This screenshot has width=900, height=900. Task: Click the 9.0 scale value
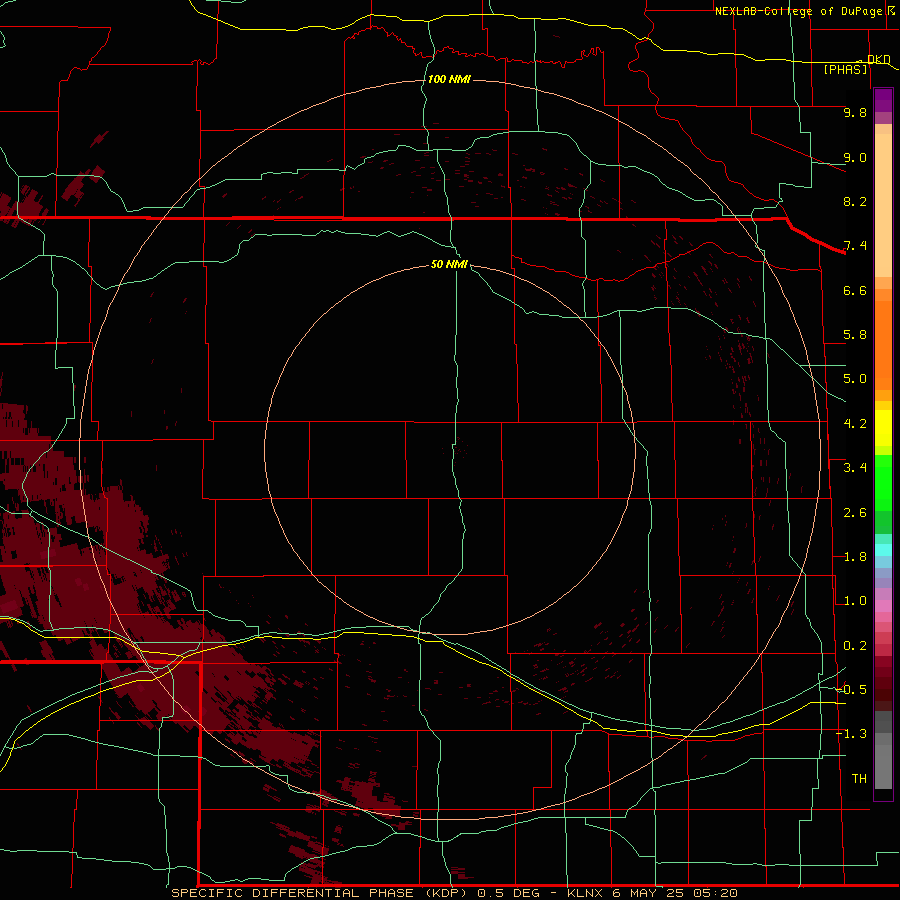tap(855, 157)
